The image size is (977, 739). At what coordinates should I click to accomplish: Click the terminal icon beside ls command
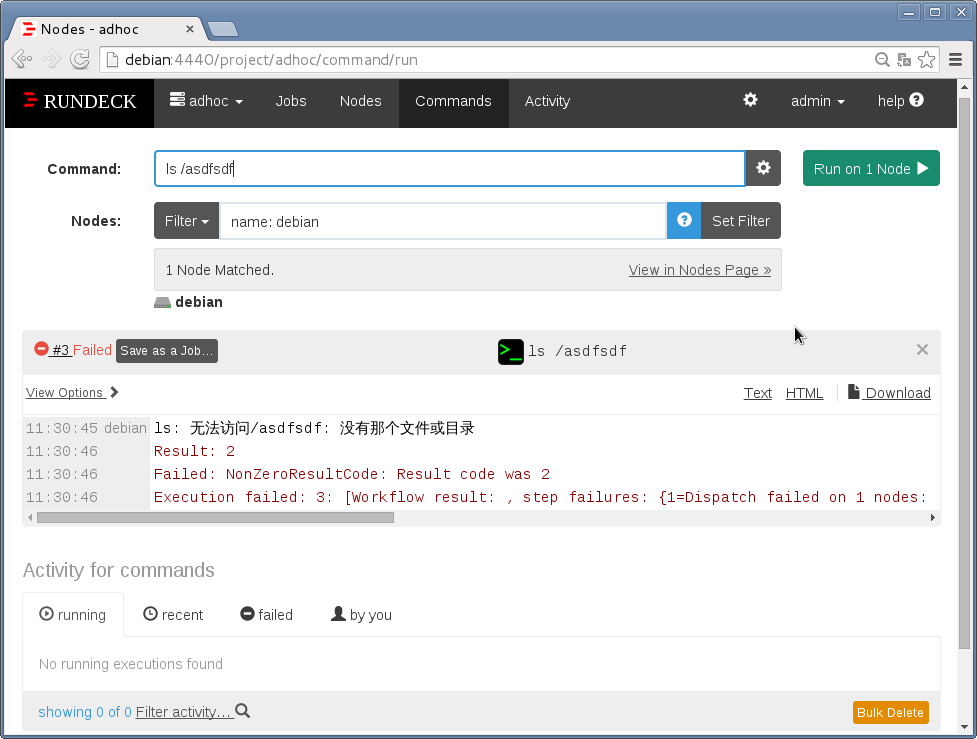[510, 351]
